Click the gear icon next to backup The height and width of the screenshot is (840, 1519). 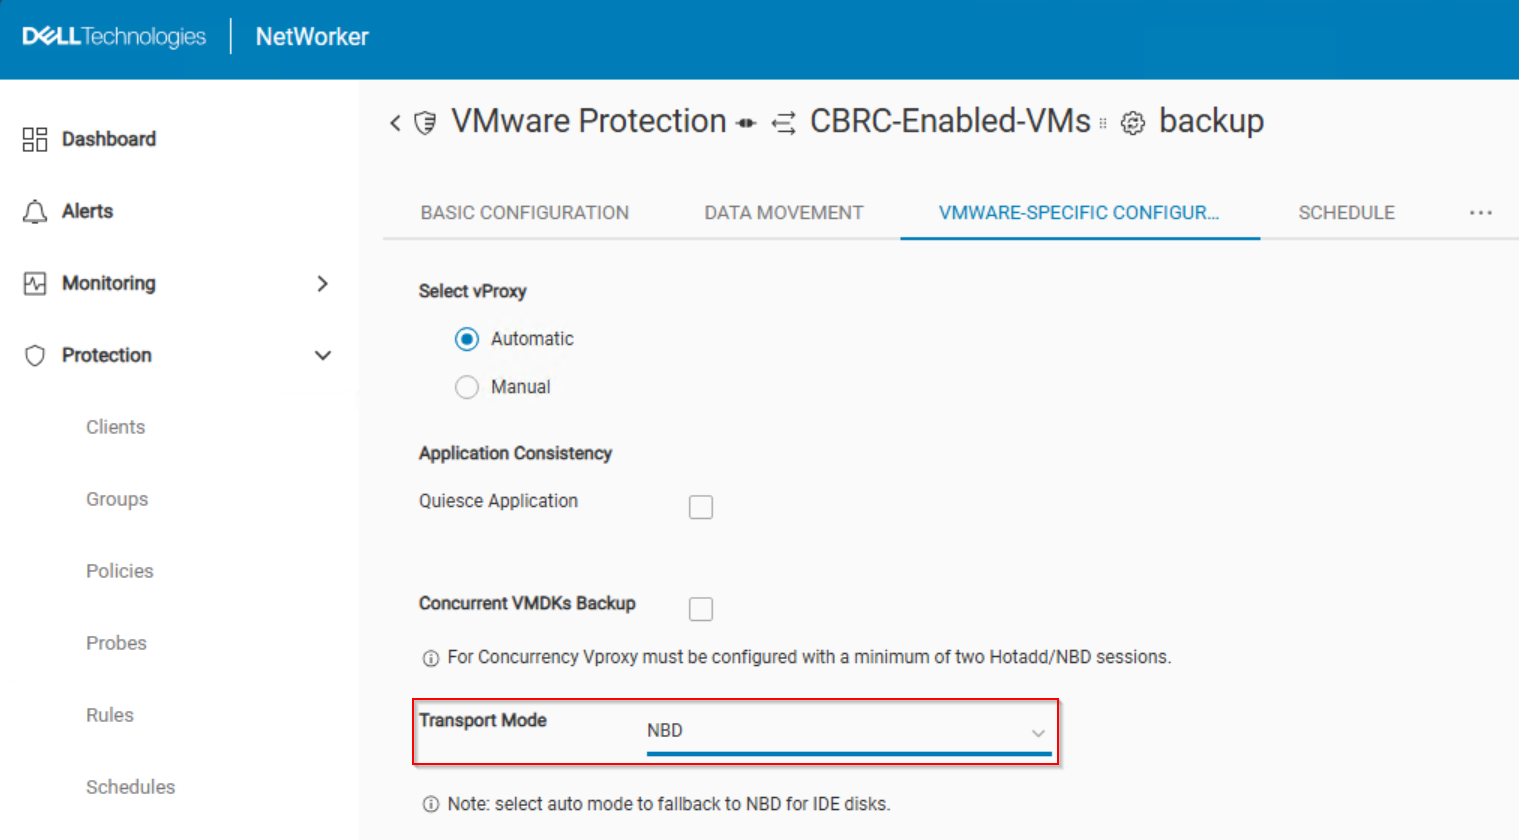tap(1132, 124)
